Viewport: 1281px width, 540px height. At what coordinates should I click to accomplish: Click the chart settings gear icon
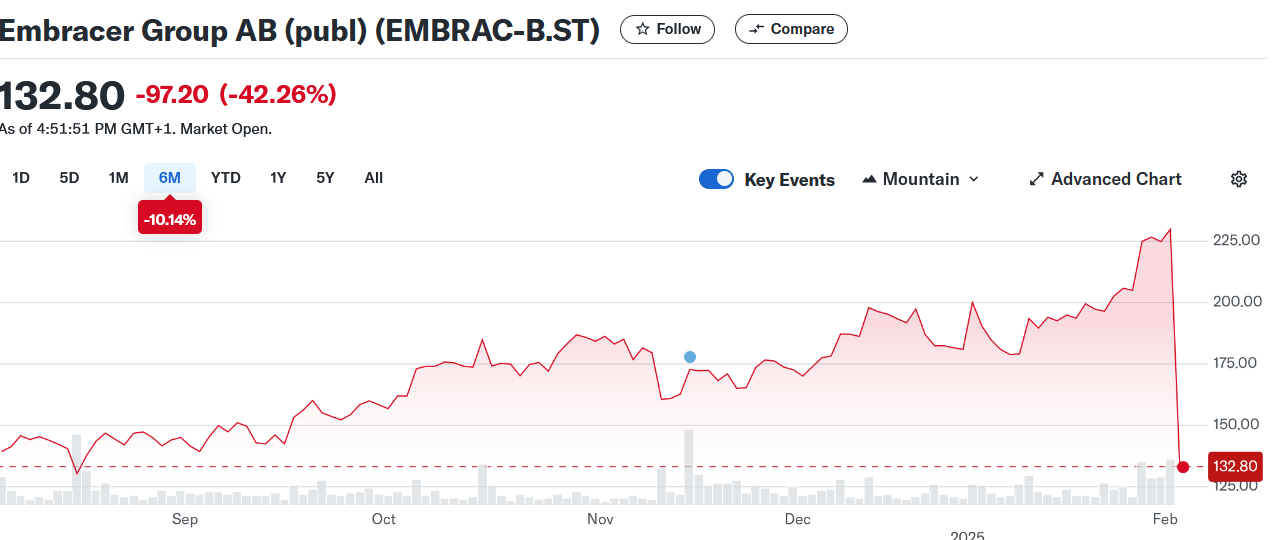1239,179
